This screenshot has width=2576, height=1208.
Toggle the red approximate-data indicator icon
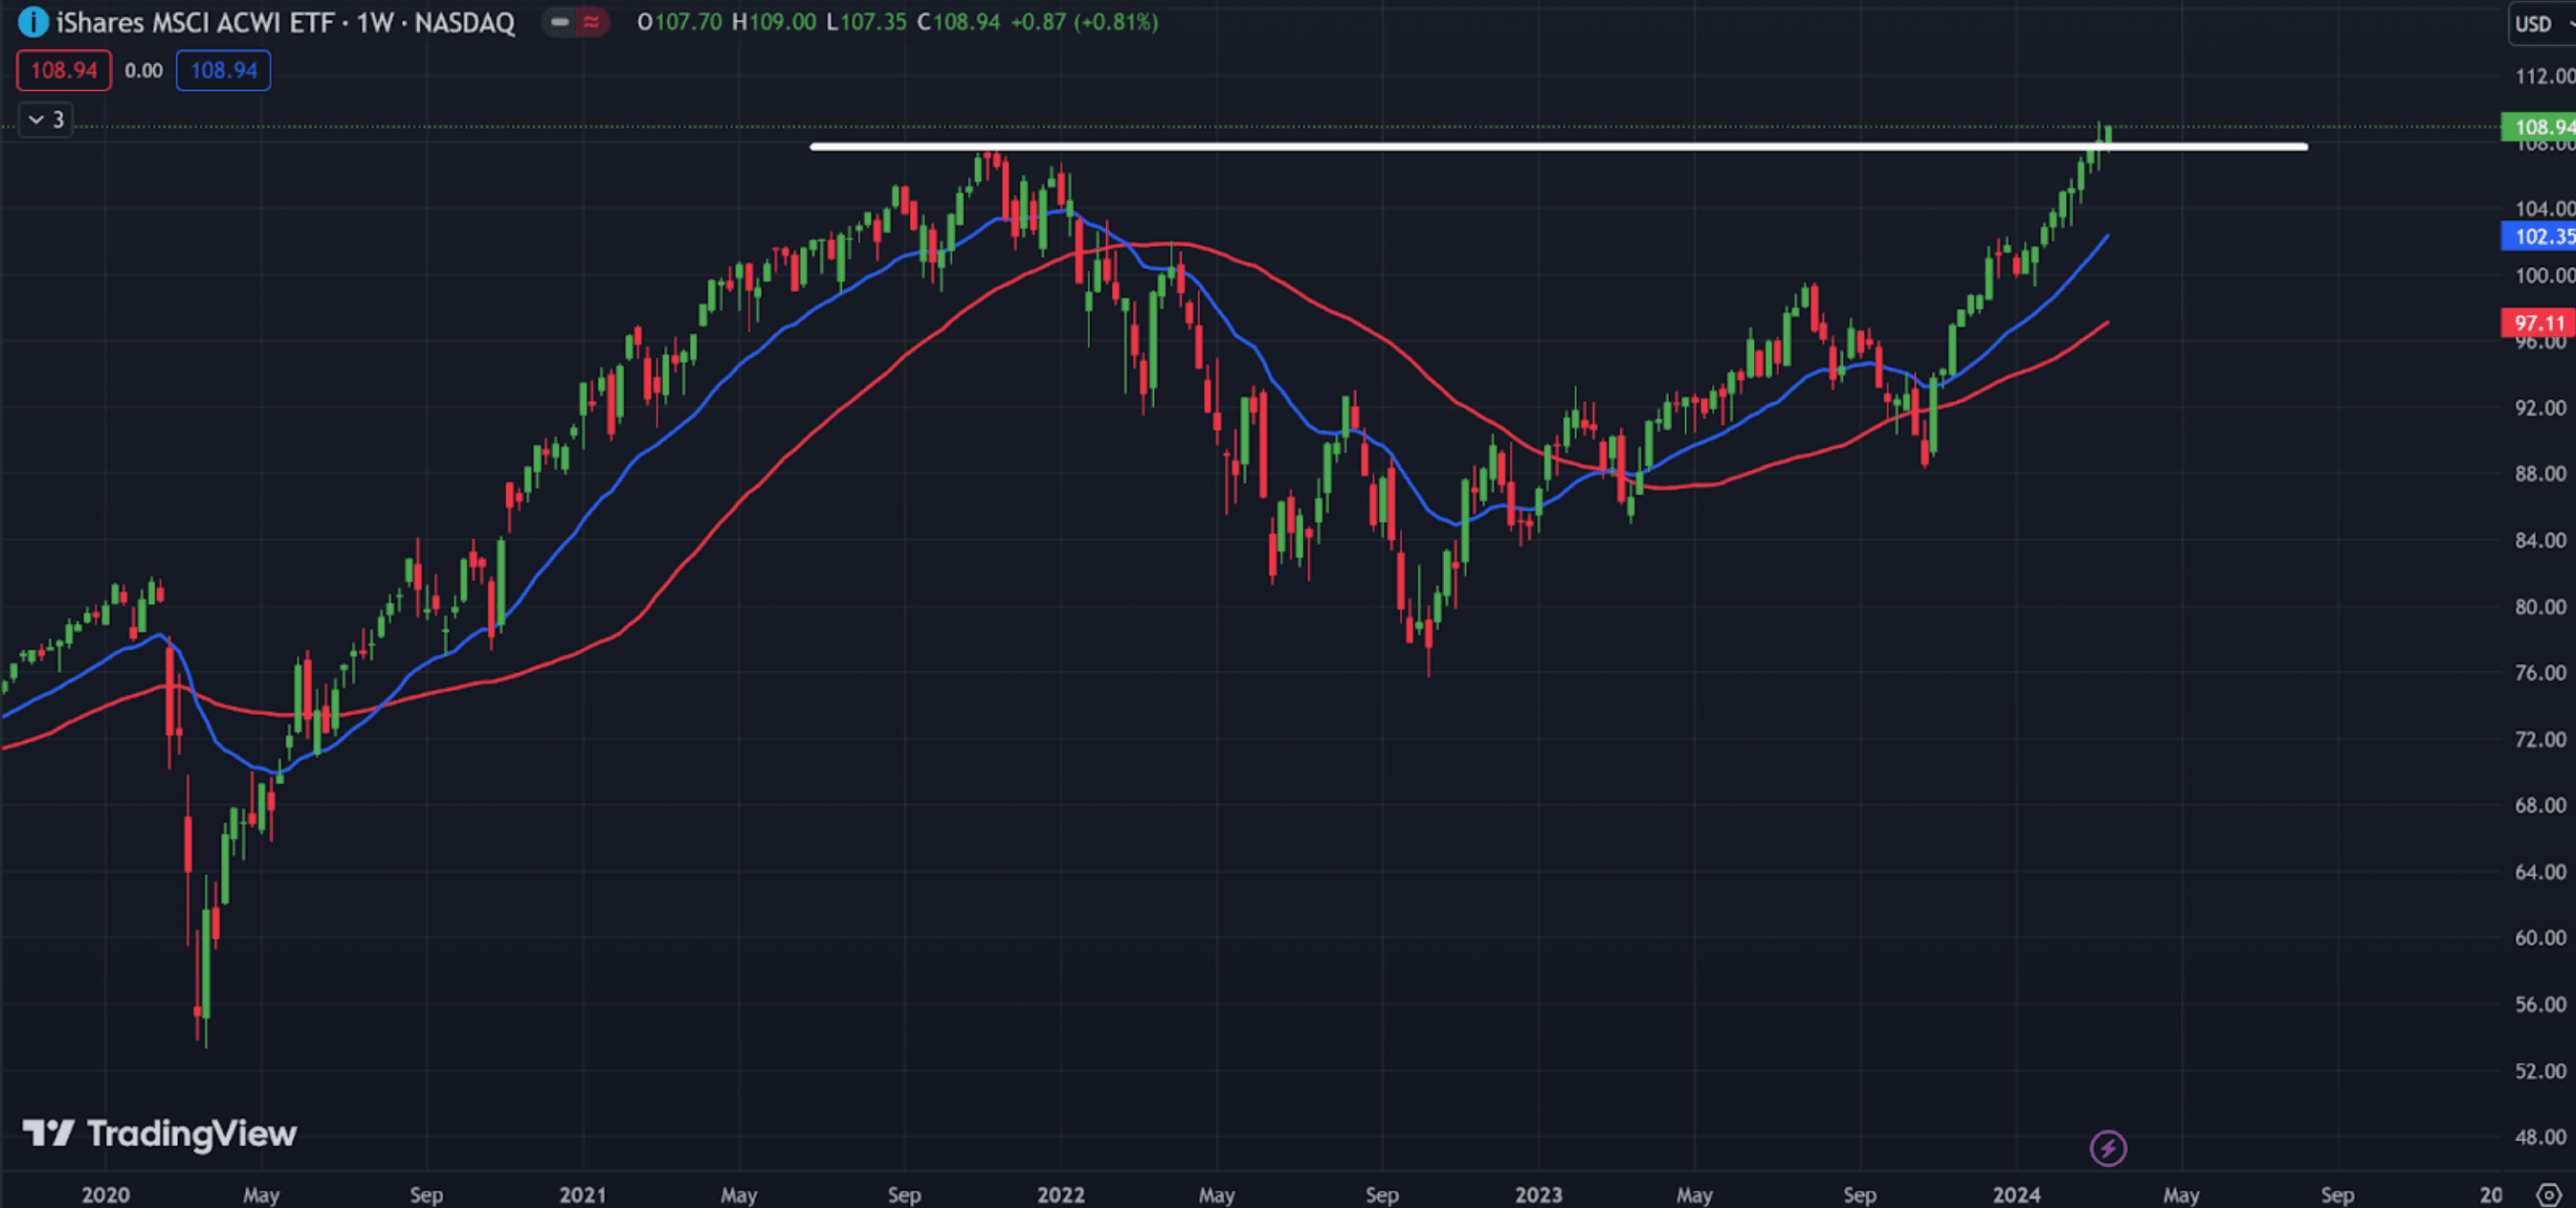point(592,21)
